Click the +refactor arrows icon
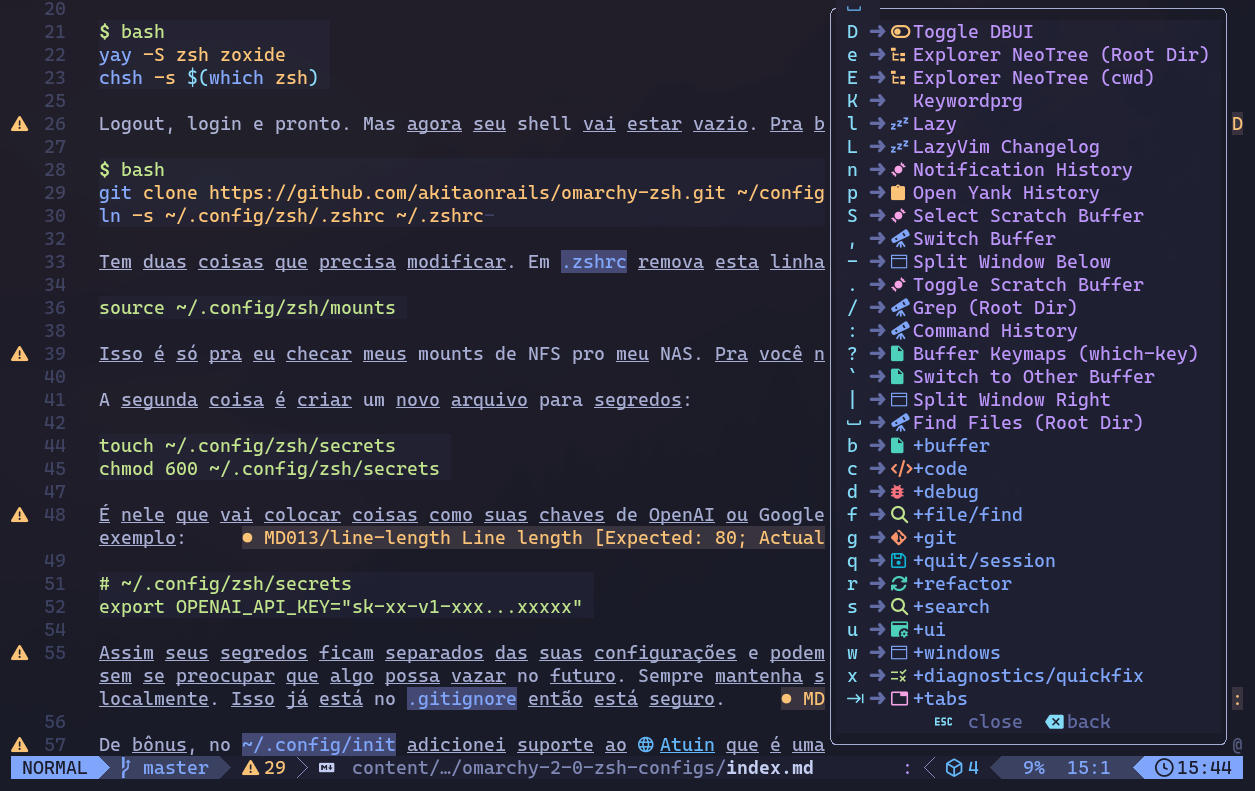1255x791 pixels. point(899,584)
